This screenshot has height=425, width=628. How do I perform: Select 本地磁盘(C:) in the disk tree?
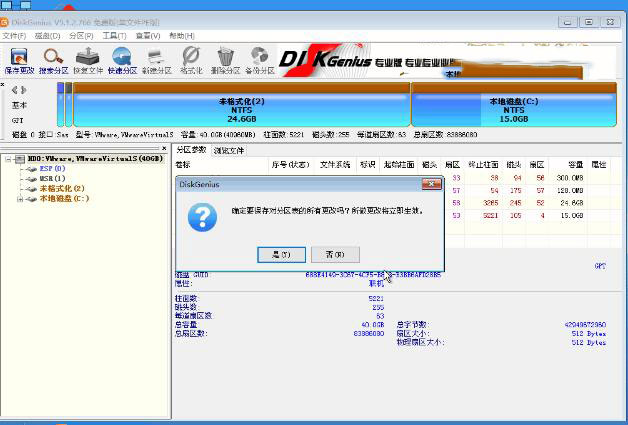[64, 198]
